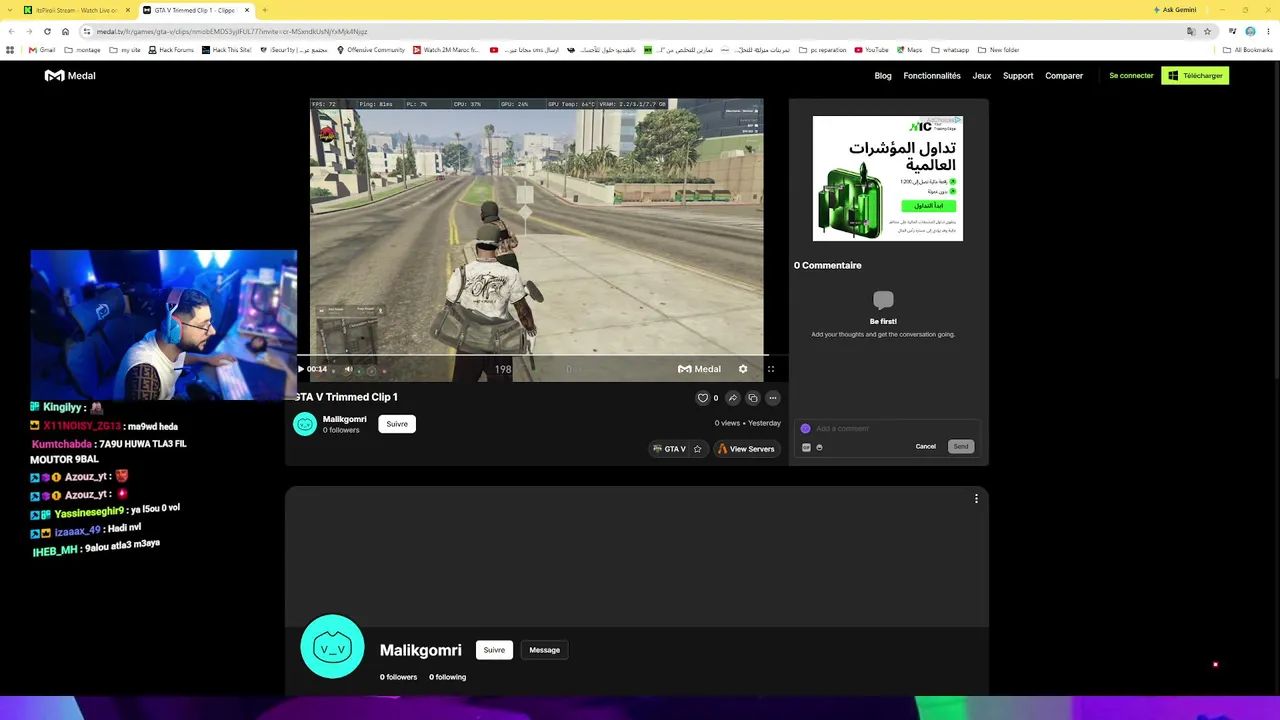The image size is (1280, 720).
Task: Go to the Medal home logo
Action: [70, 75]
